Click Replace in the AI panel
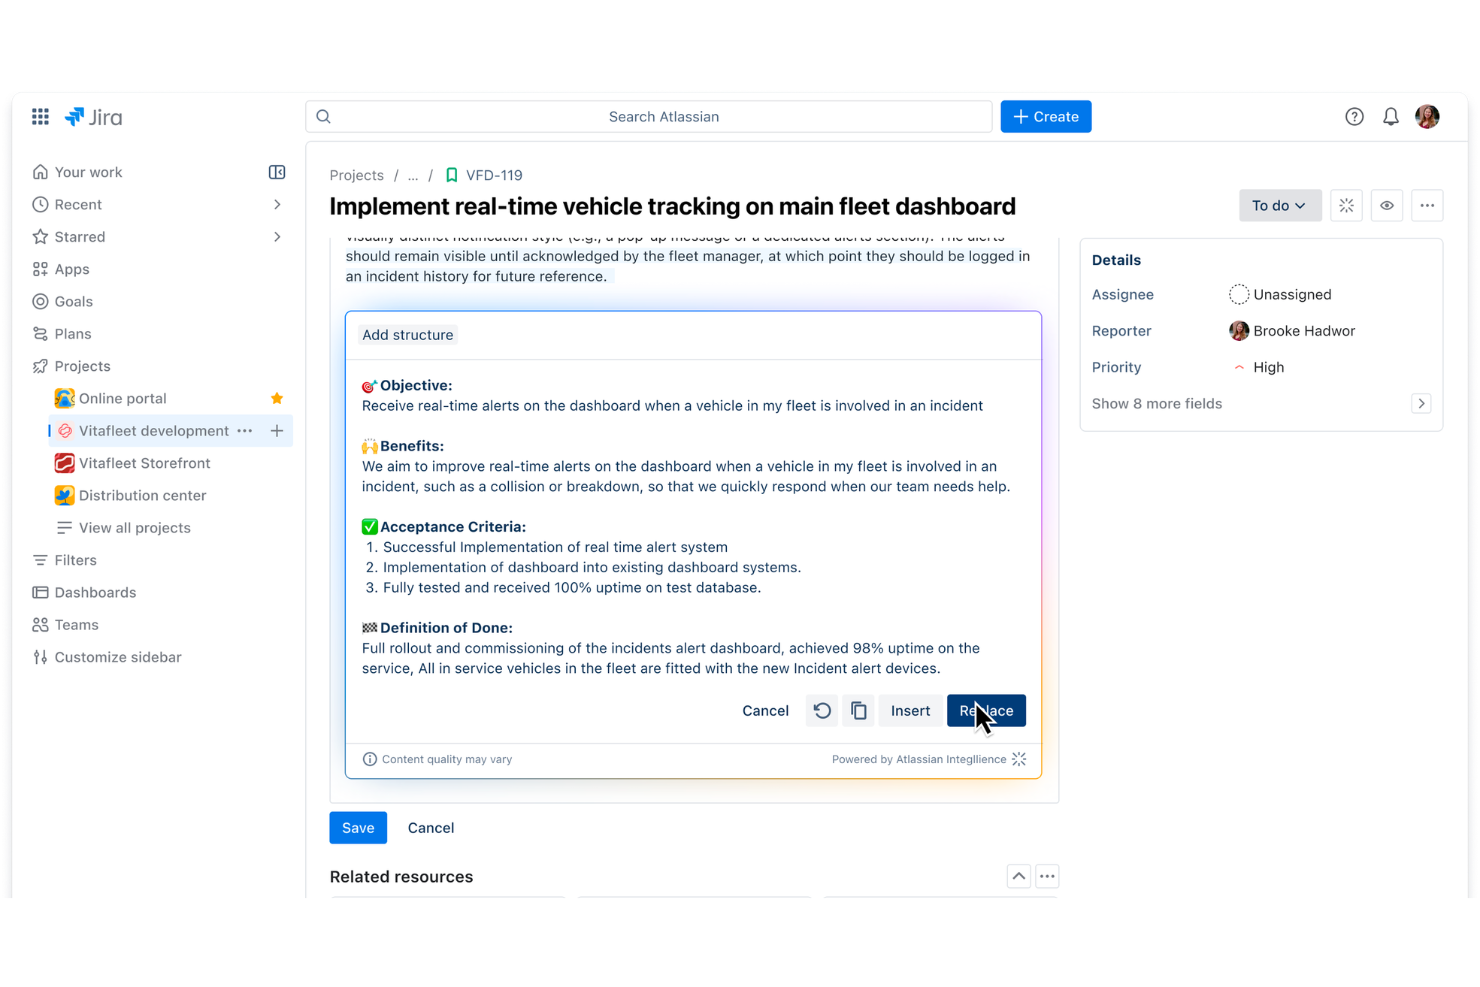This screenshot has height=987, width=1480. tap(986, 711)
